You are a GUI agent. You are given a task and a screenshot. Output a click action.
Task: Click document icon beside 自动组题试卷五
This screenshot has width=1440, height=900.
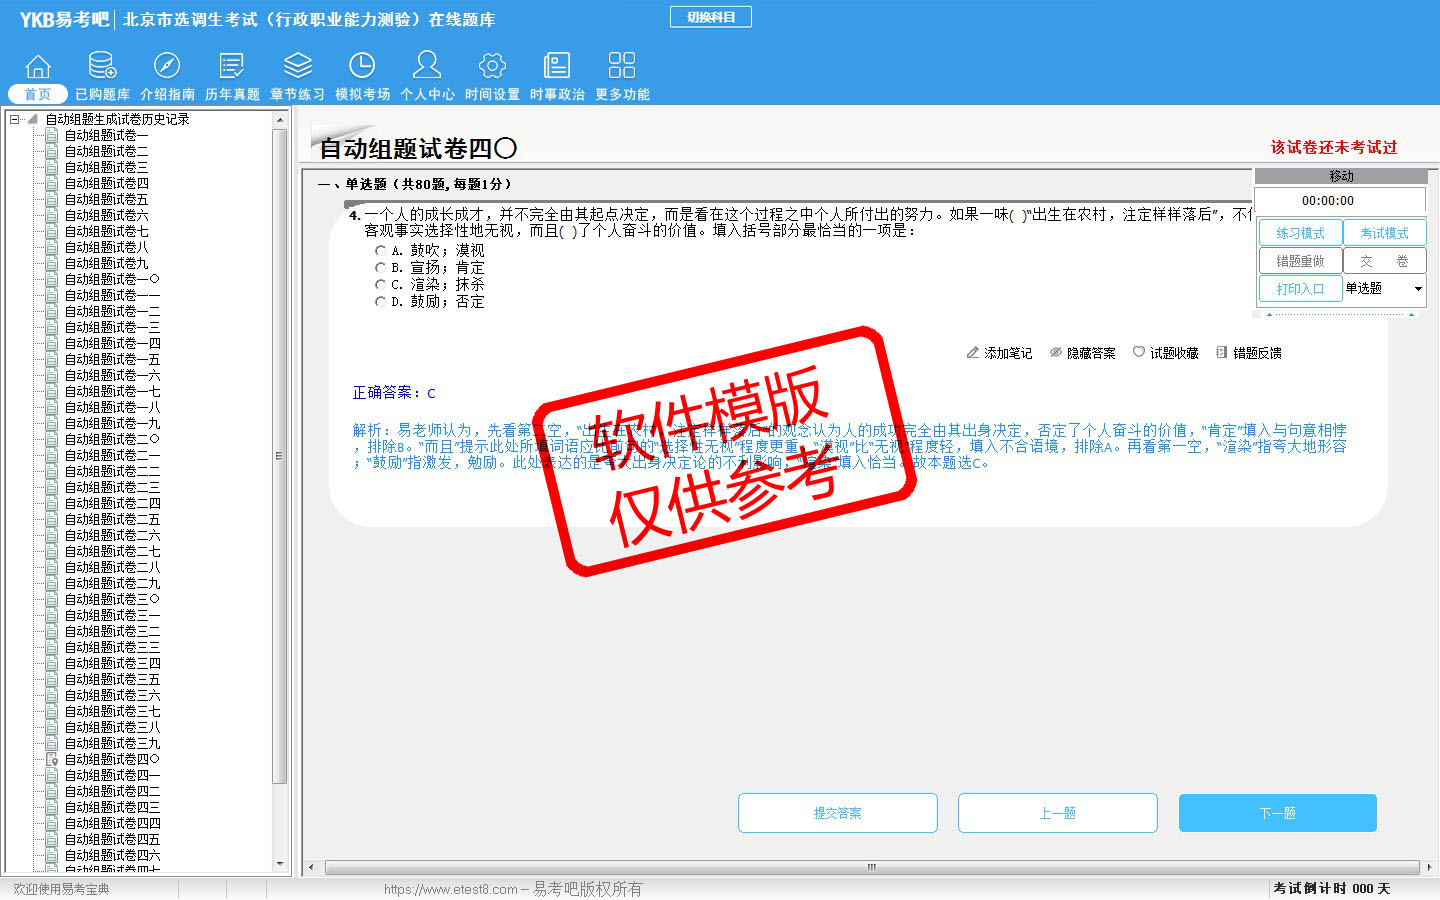click(52, 199)
